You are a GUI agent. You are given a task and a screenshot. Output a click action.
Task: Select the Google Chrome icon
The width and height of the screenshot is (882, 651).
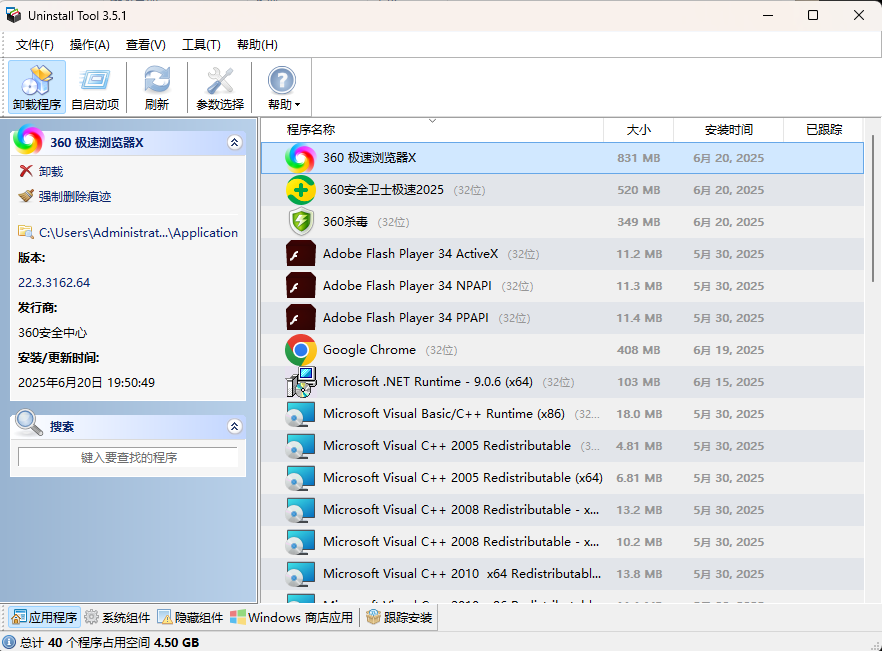pos(300,350)
